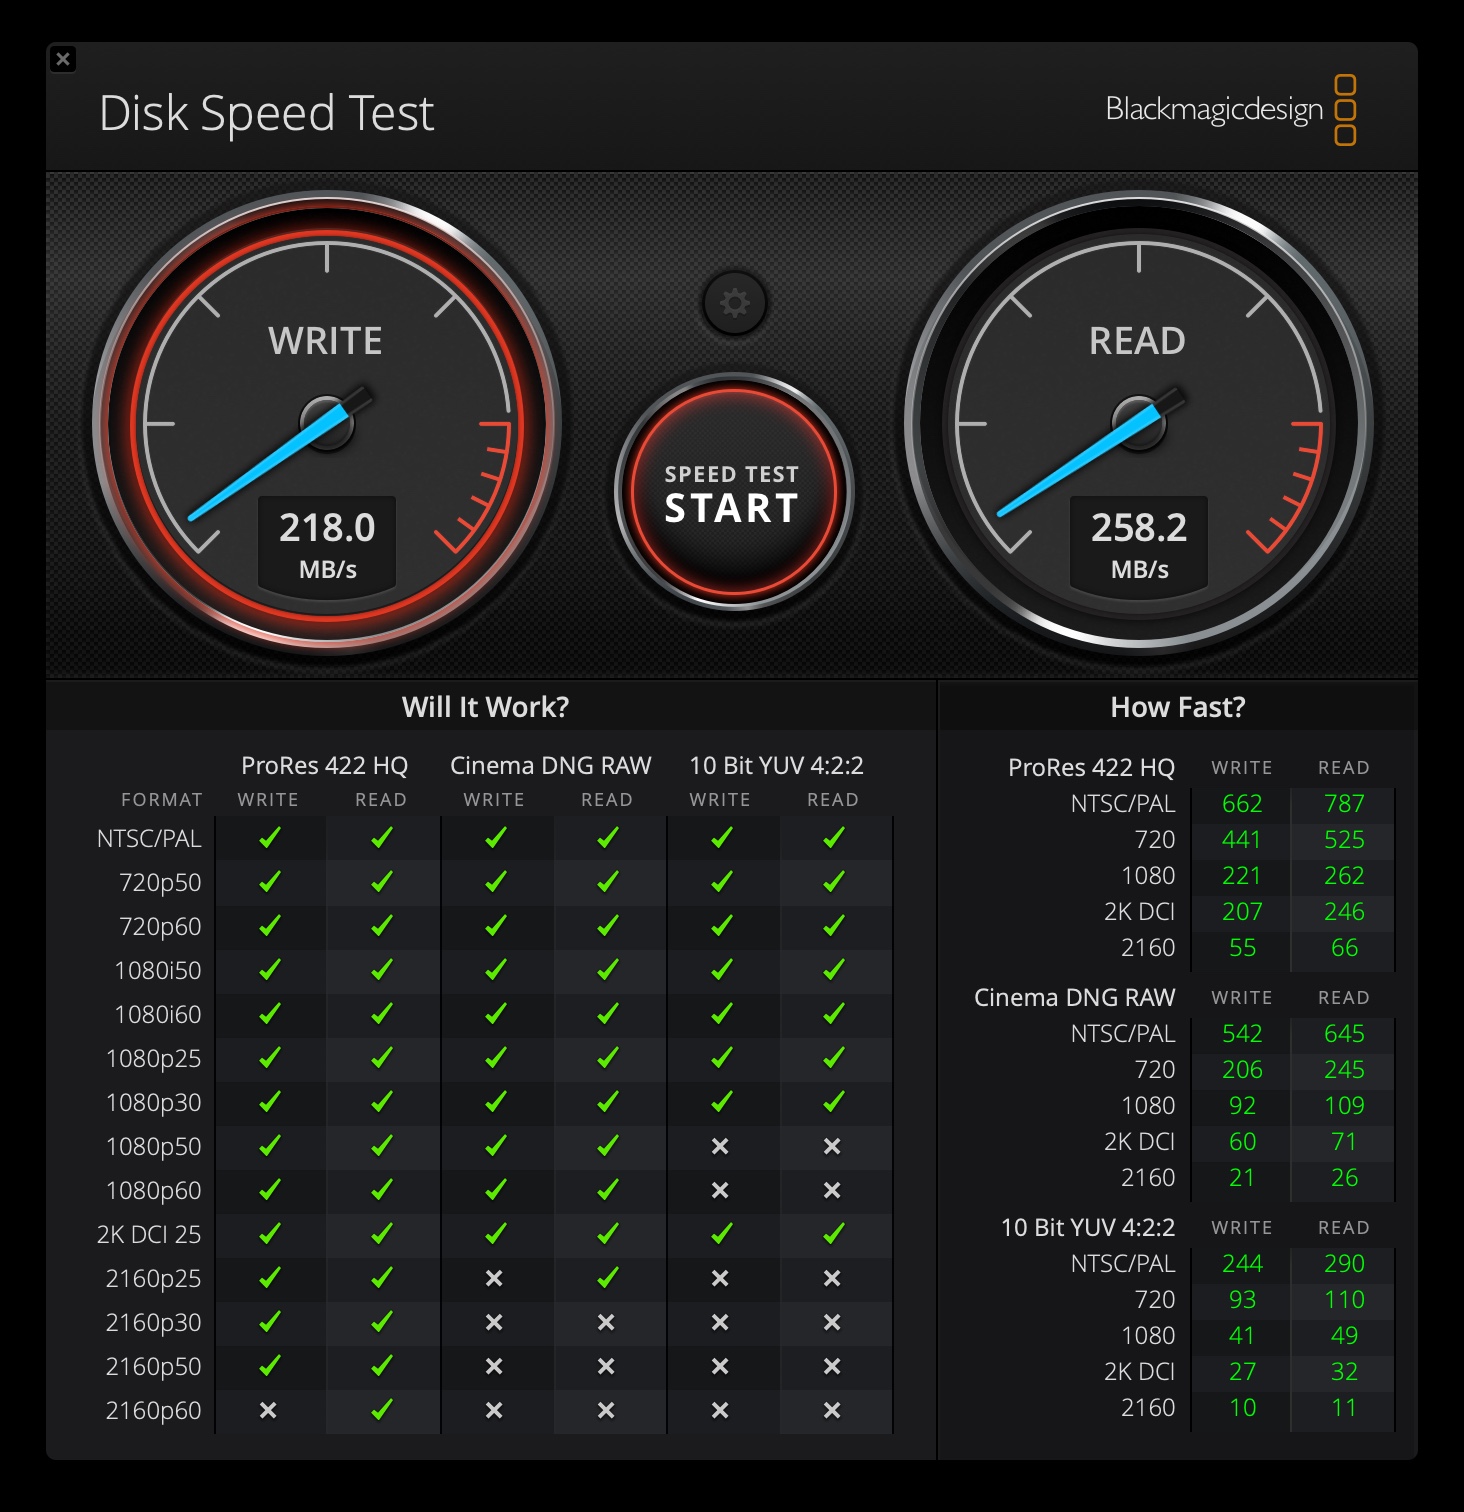This screenshot has height=1512, width=1464.
Task: Click the Write speed gauge
Action: click(x=327, y=423)
